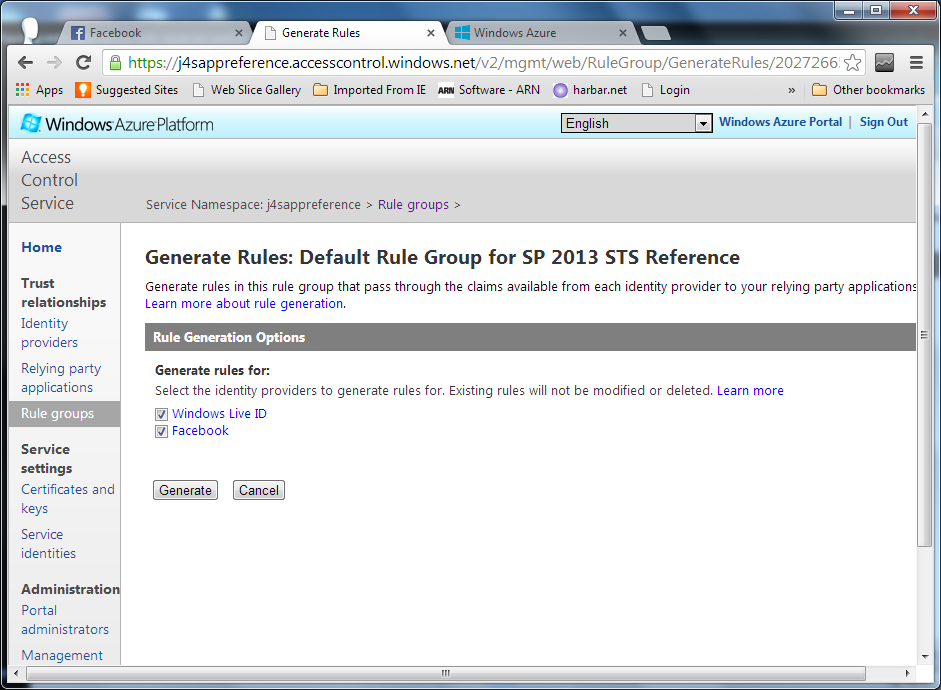
Task: Click the Learn more link after deleted
Action: pyautogui.click(x=750, y=391)
